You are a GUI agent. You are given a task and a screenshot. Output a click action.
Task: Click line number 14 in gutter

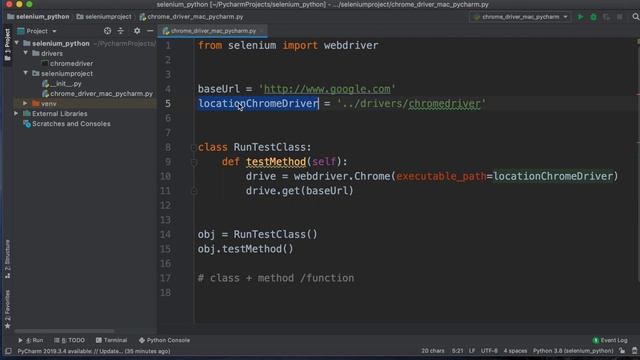165,235
